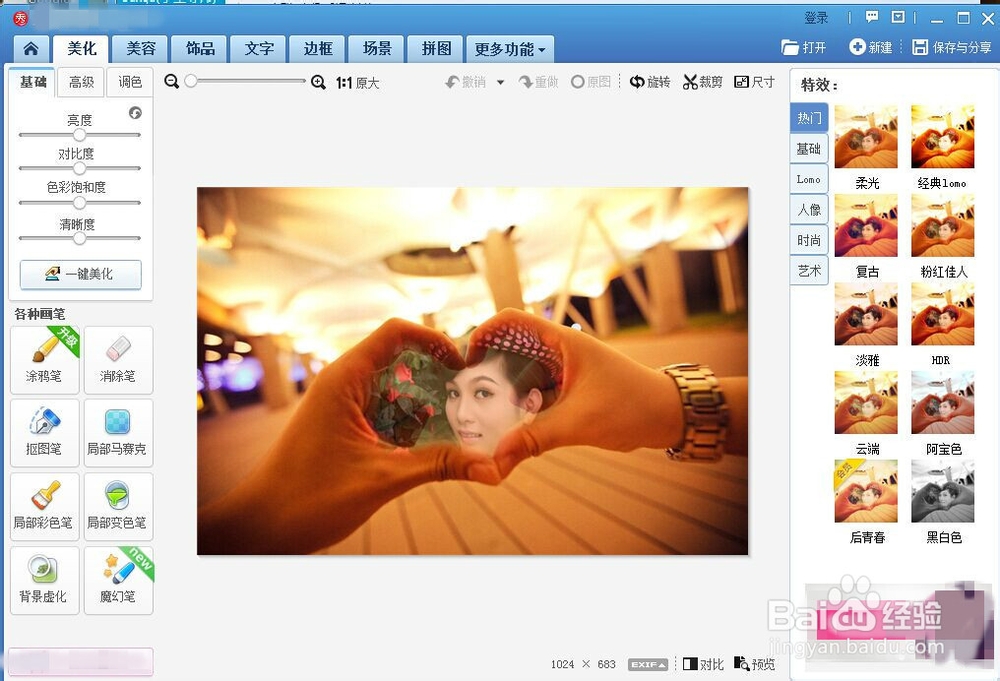Select the 涂鸦笔 doodle pen tool

44,359
